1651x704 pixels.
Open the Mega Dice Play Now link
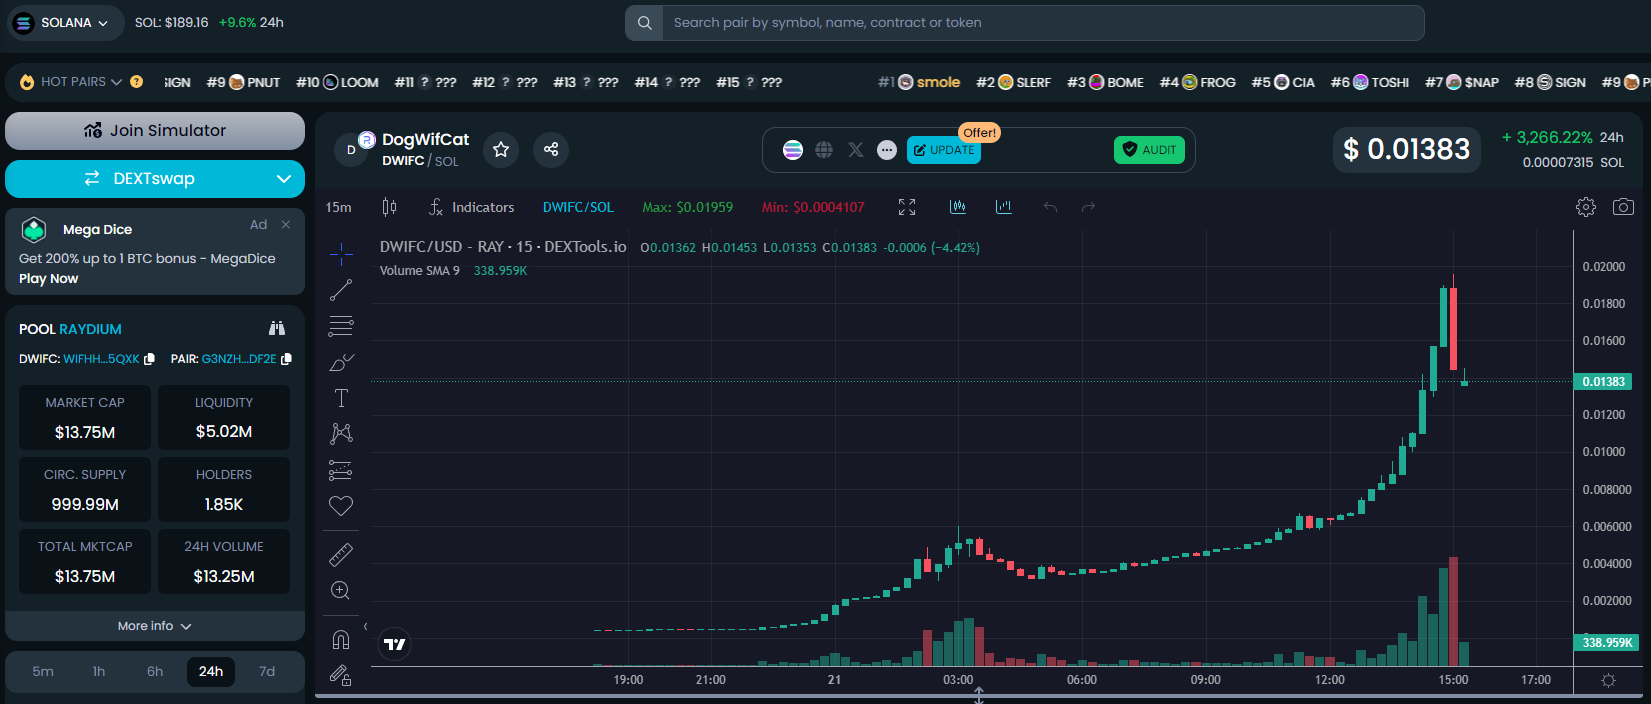(48, 279)
